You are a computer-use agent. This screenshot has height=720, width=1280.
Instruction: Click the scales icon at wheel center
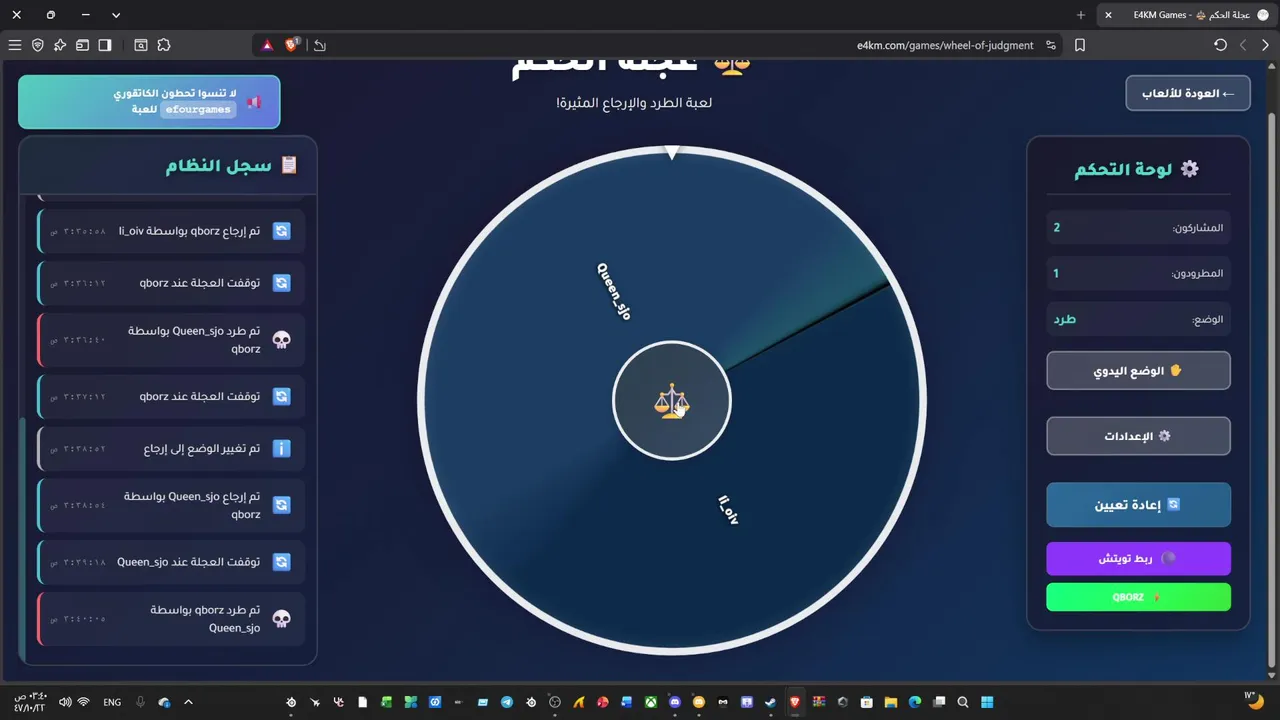pyautogui.click(x=671, y=401)
